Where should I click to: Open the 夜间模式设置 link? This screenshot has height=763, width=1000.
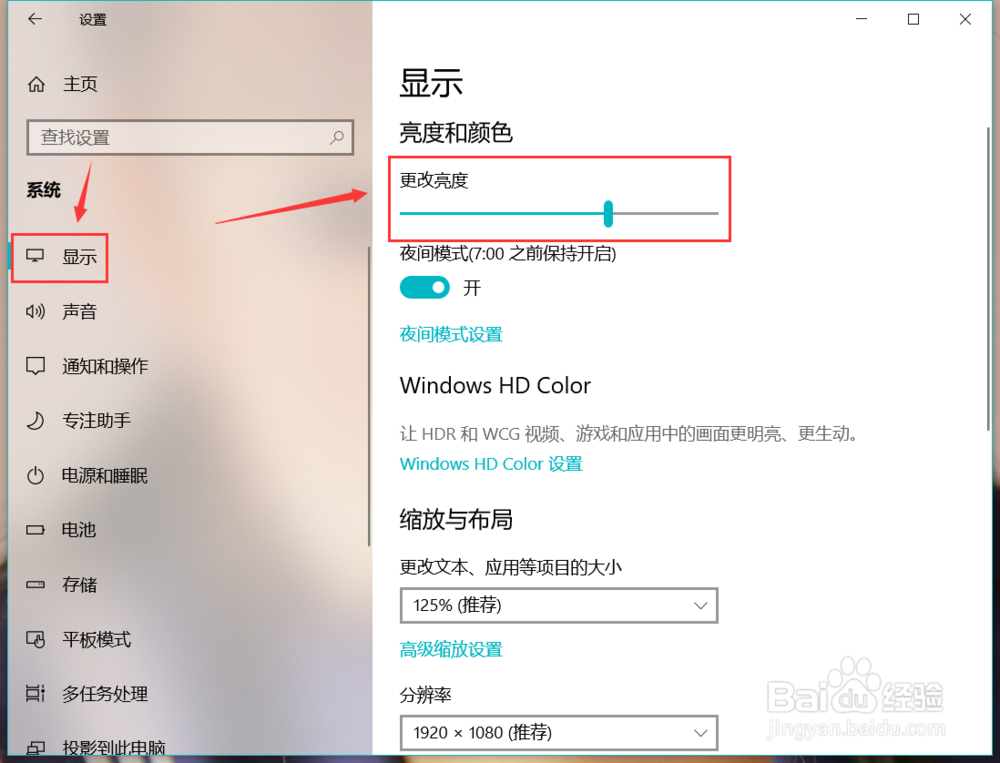(x=451, y=334)
